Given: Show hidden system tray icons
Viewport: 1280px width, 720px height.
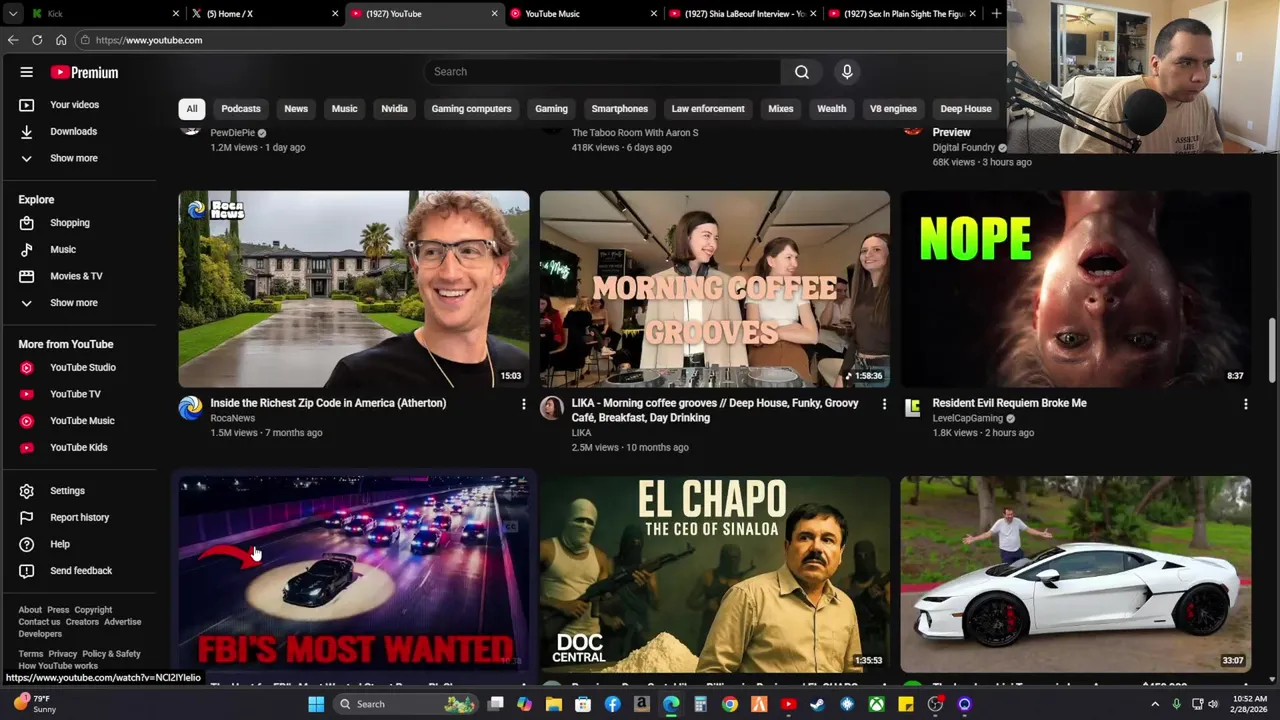Looking at the screenshot, I should tap(1155, 704).
